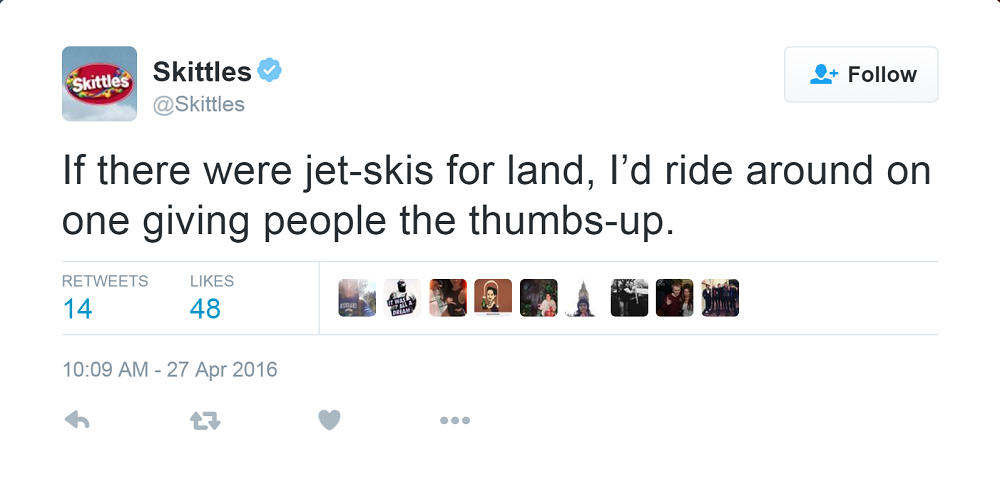The width and height of the screenshot is (1000, 483).
Task: Open the Skittles profile picture
Action: (99, 84)
